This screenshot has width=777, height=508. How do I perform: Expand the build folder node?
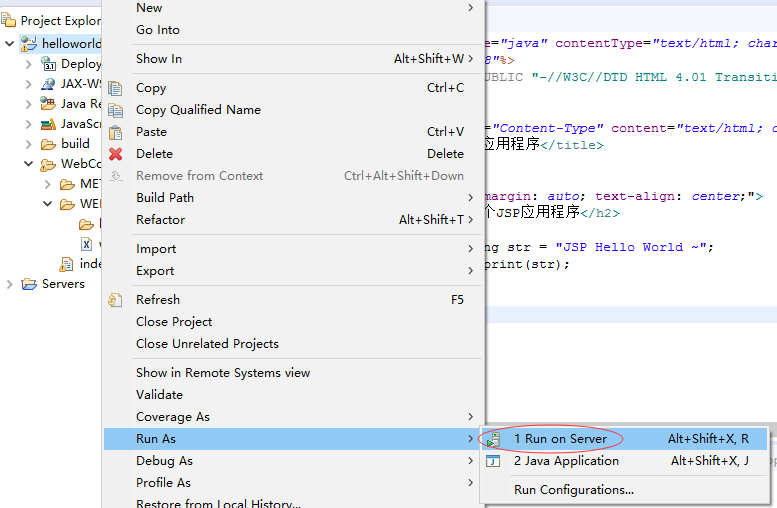29,144
